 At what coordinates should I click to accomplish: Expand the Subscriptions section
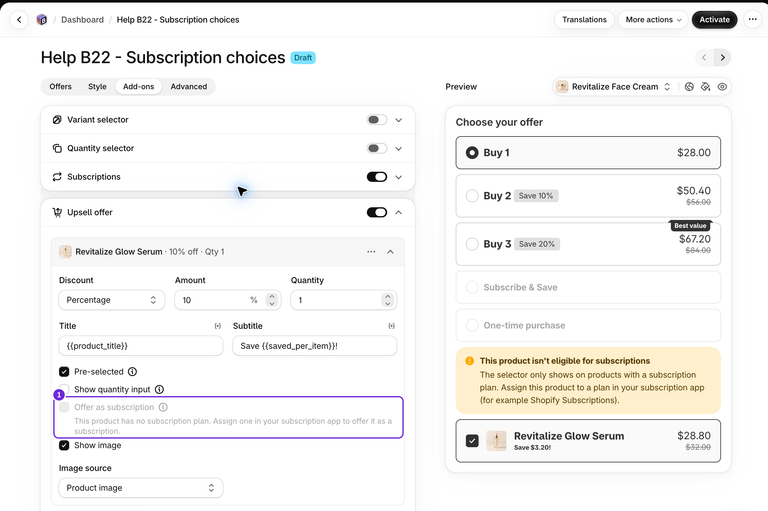[x=399, y=177]
